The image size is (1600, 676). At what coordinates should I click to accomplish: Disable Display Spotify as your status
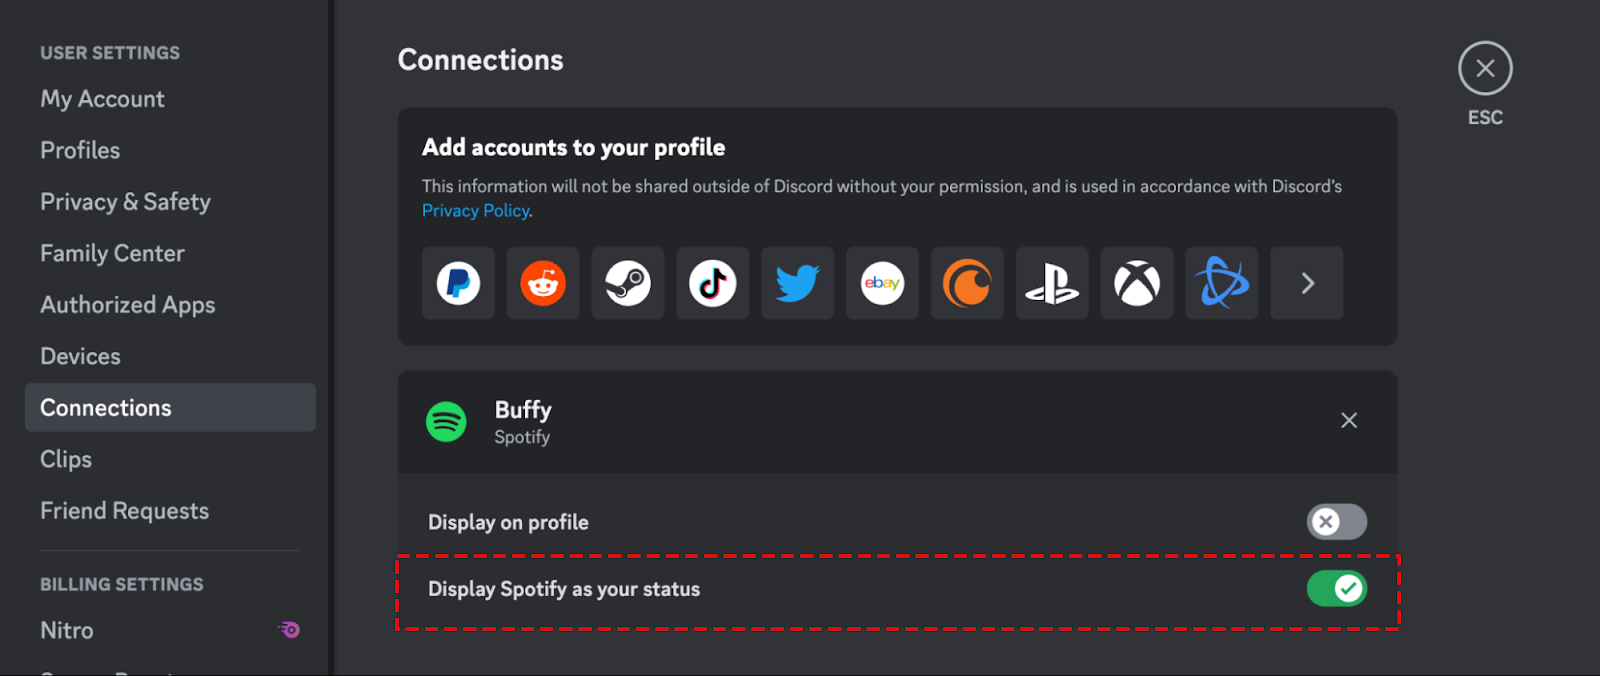click(1336, 589)
